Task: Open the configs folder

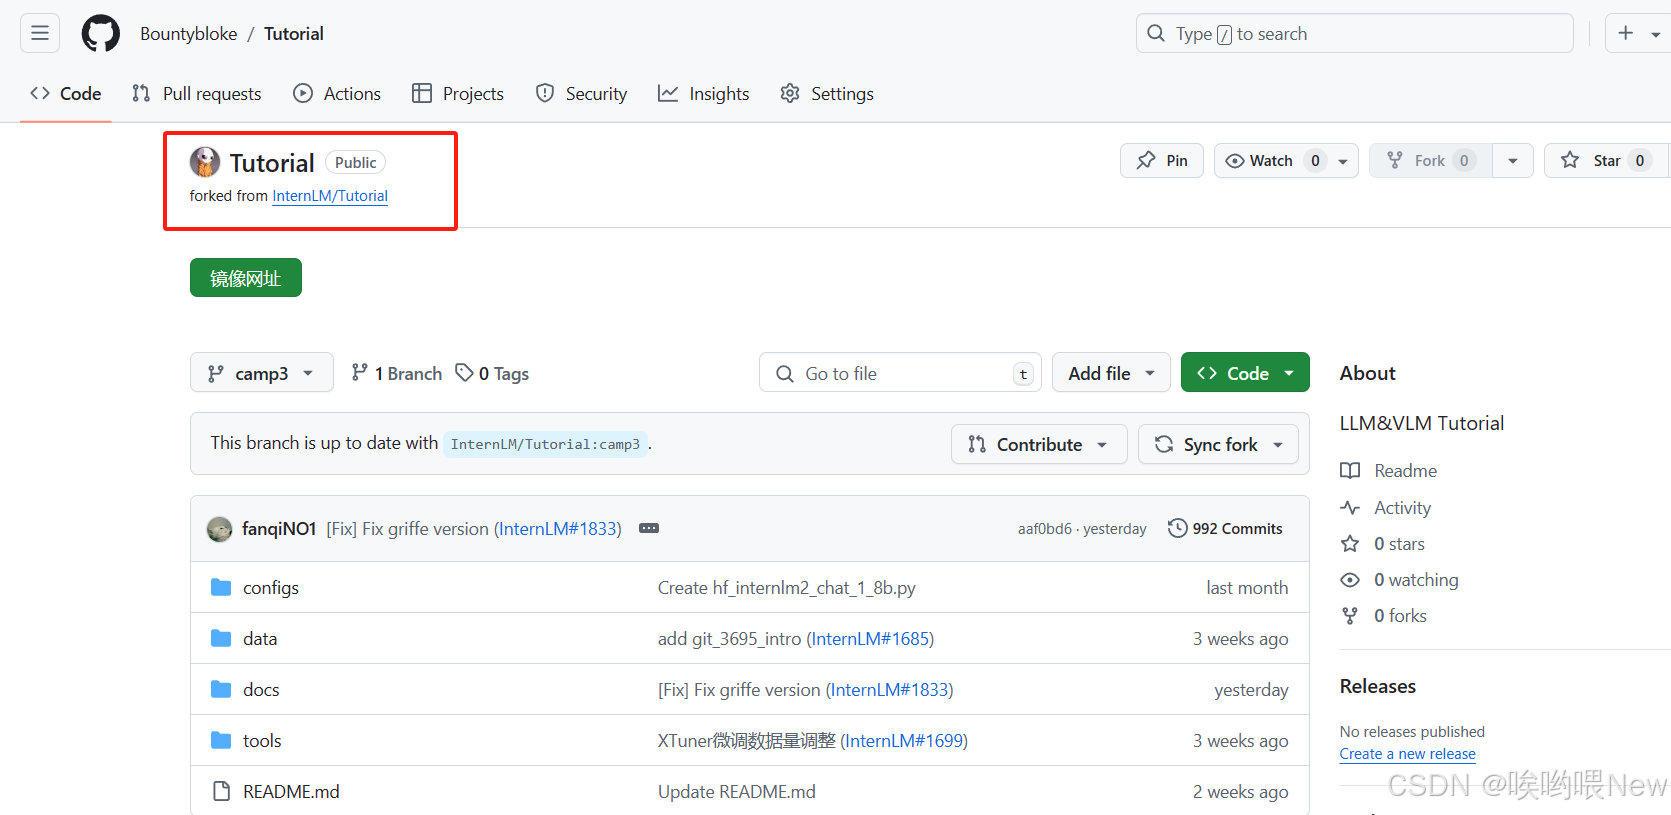Action: pyautogui.click(x=271, y=588)
